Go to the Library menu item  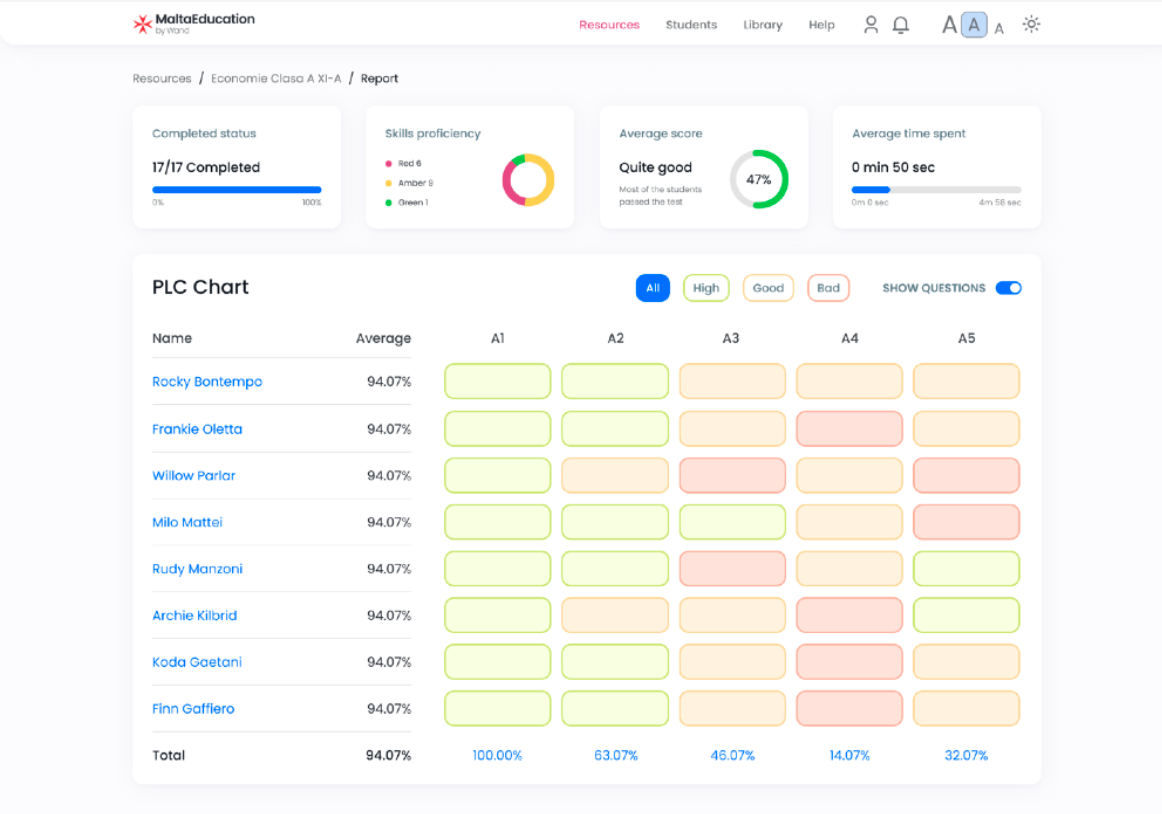point(763,25)
